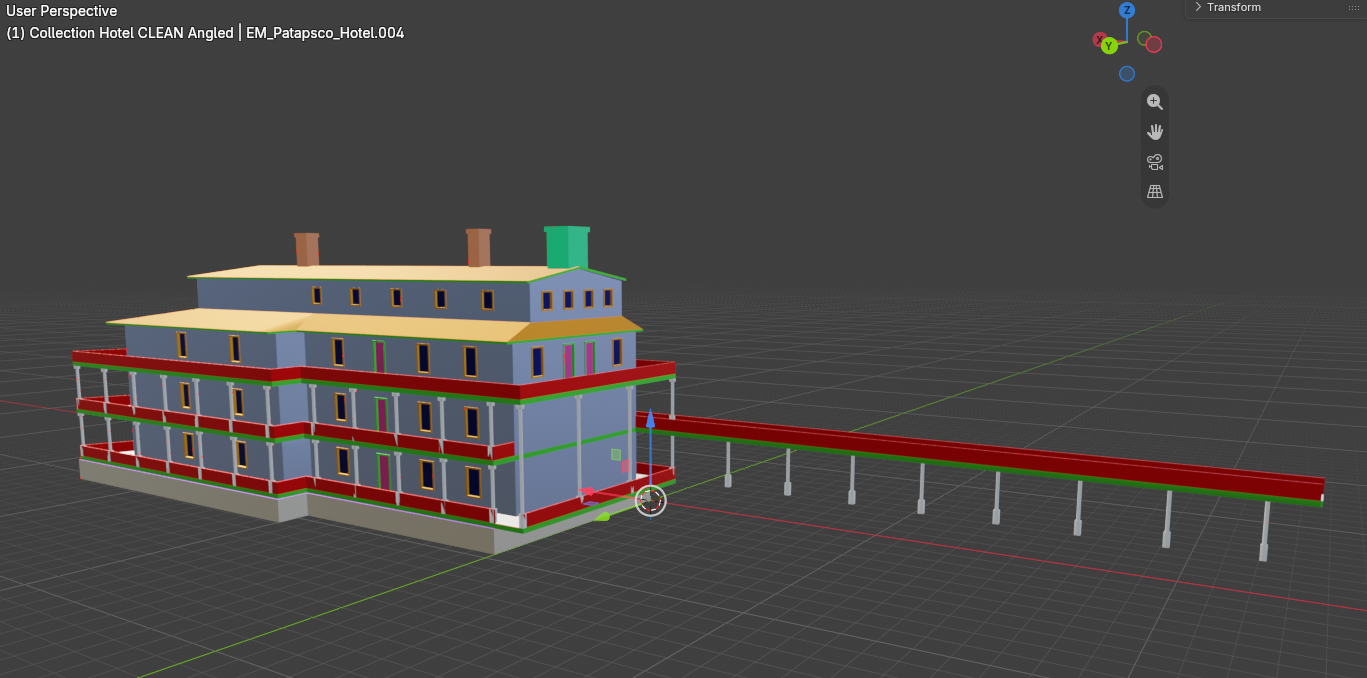Click the Zoom in/out viewport icon

pos(1155,102)
